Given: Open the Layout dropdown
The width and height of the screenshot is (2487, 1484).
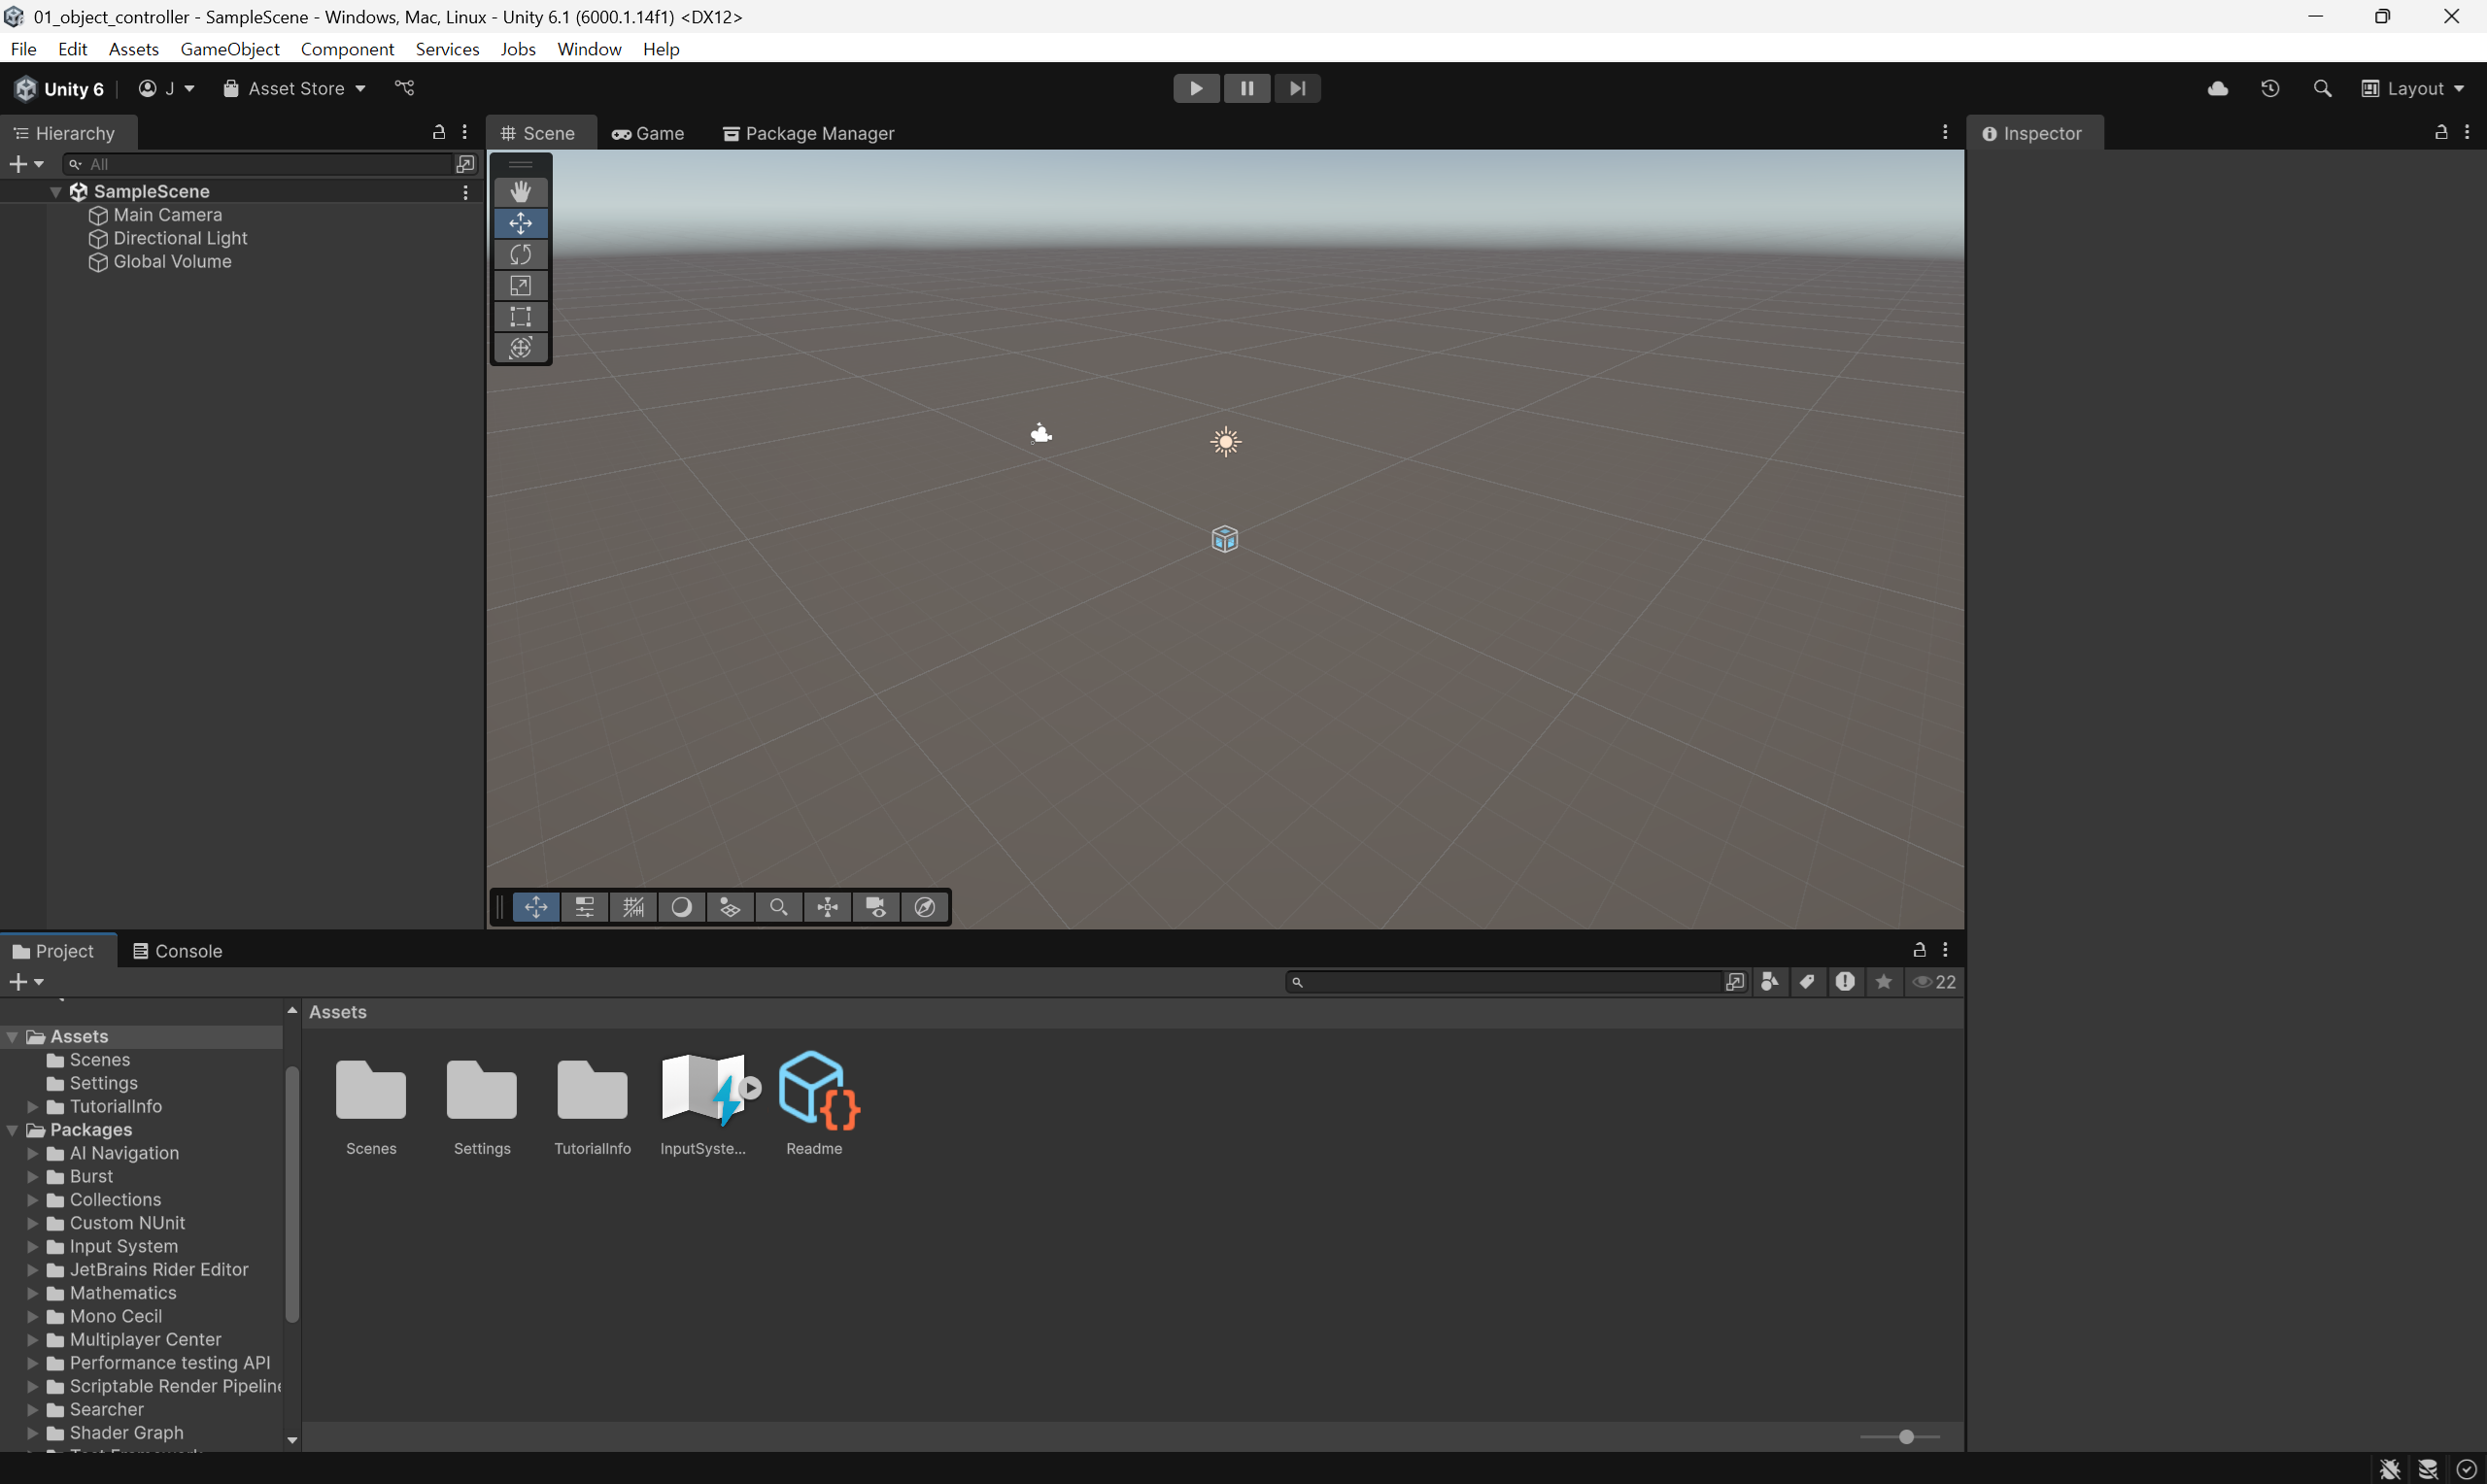Looking at the screenshot, I should click(x=2413, y=88).
